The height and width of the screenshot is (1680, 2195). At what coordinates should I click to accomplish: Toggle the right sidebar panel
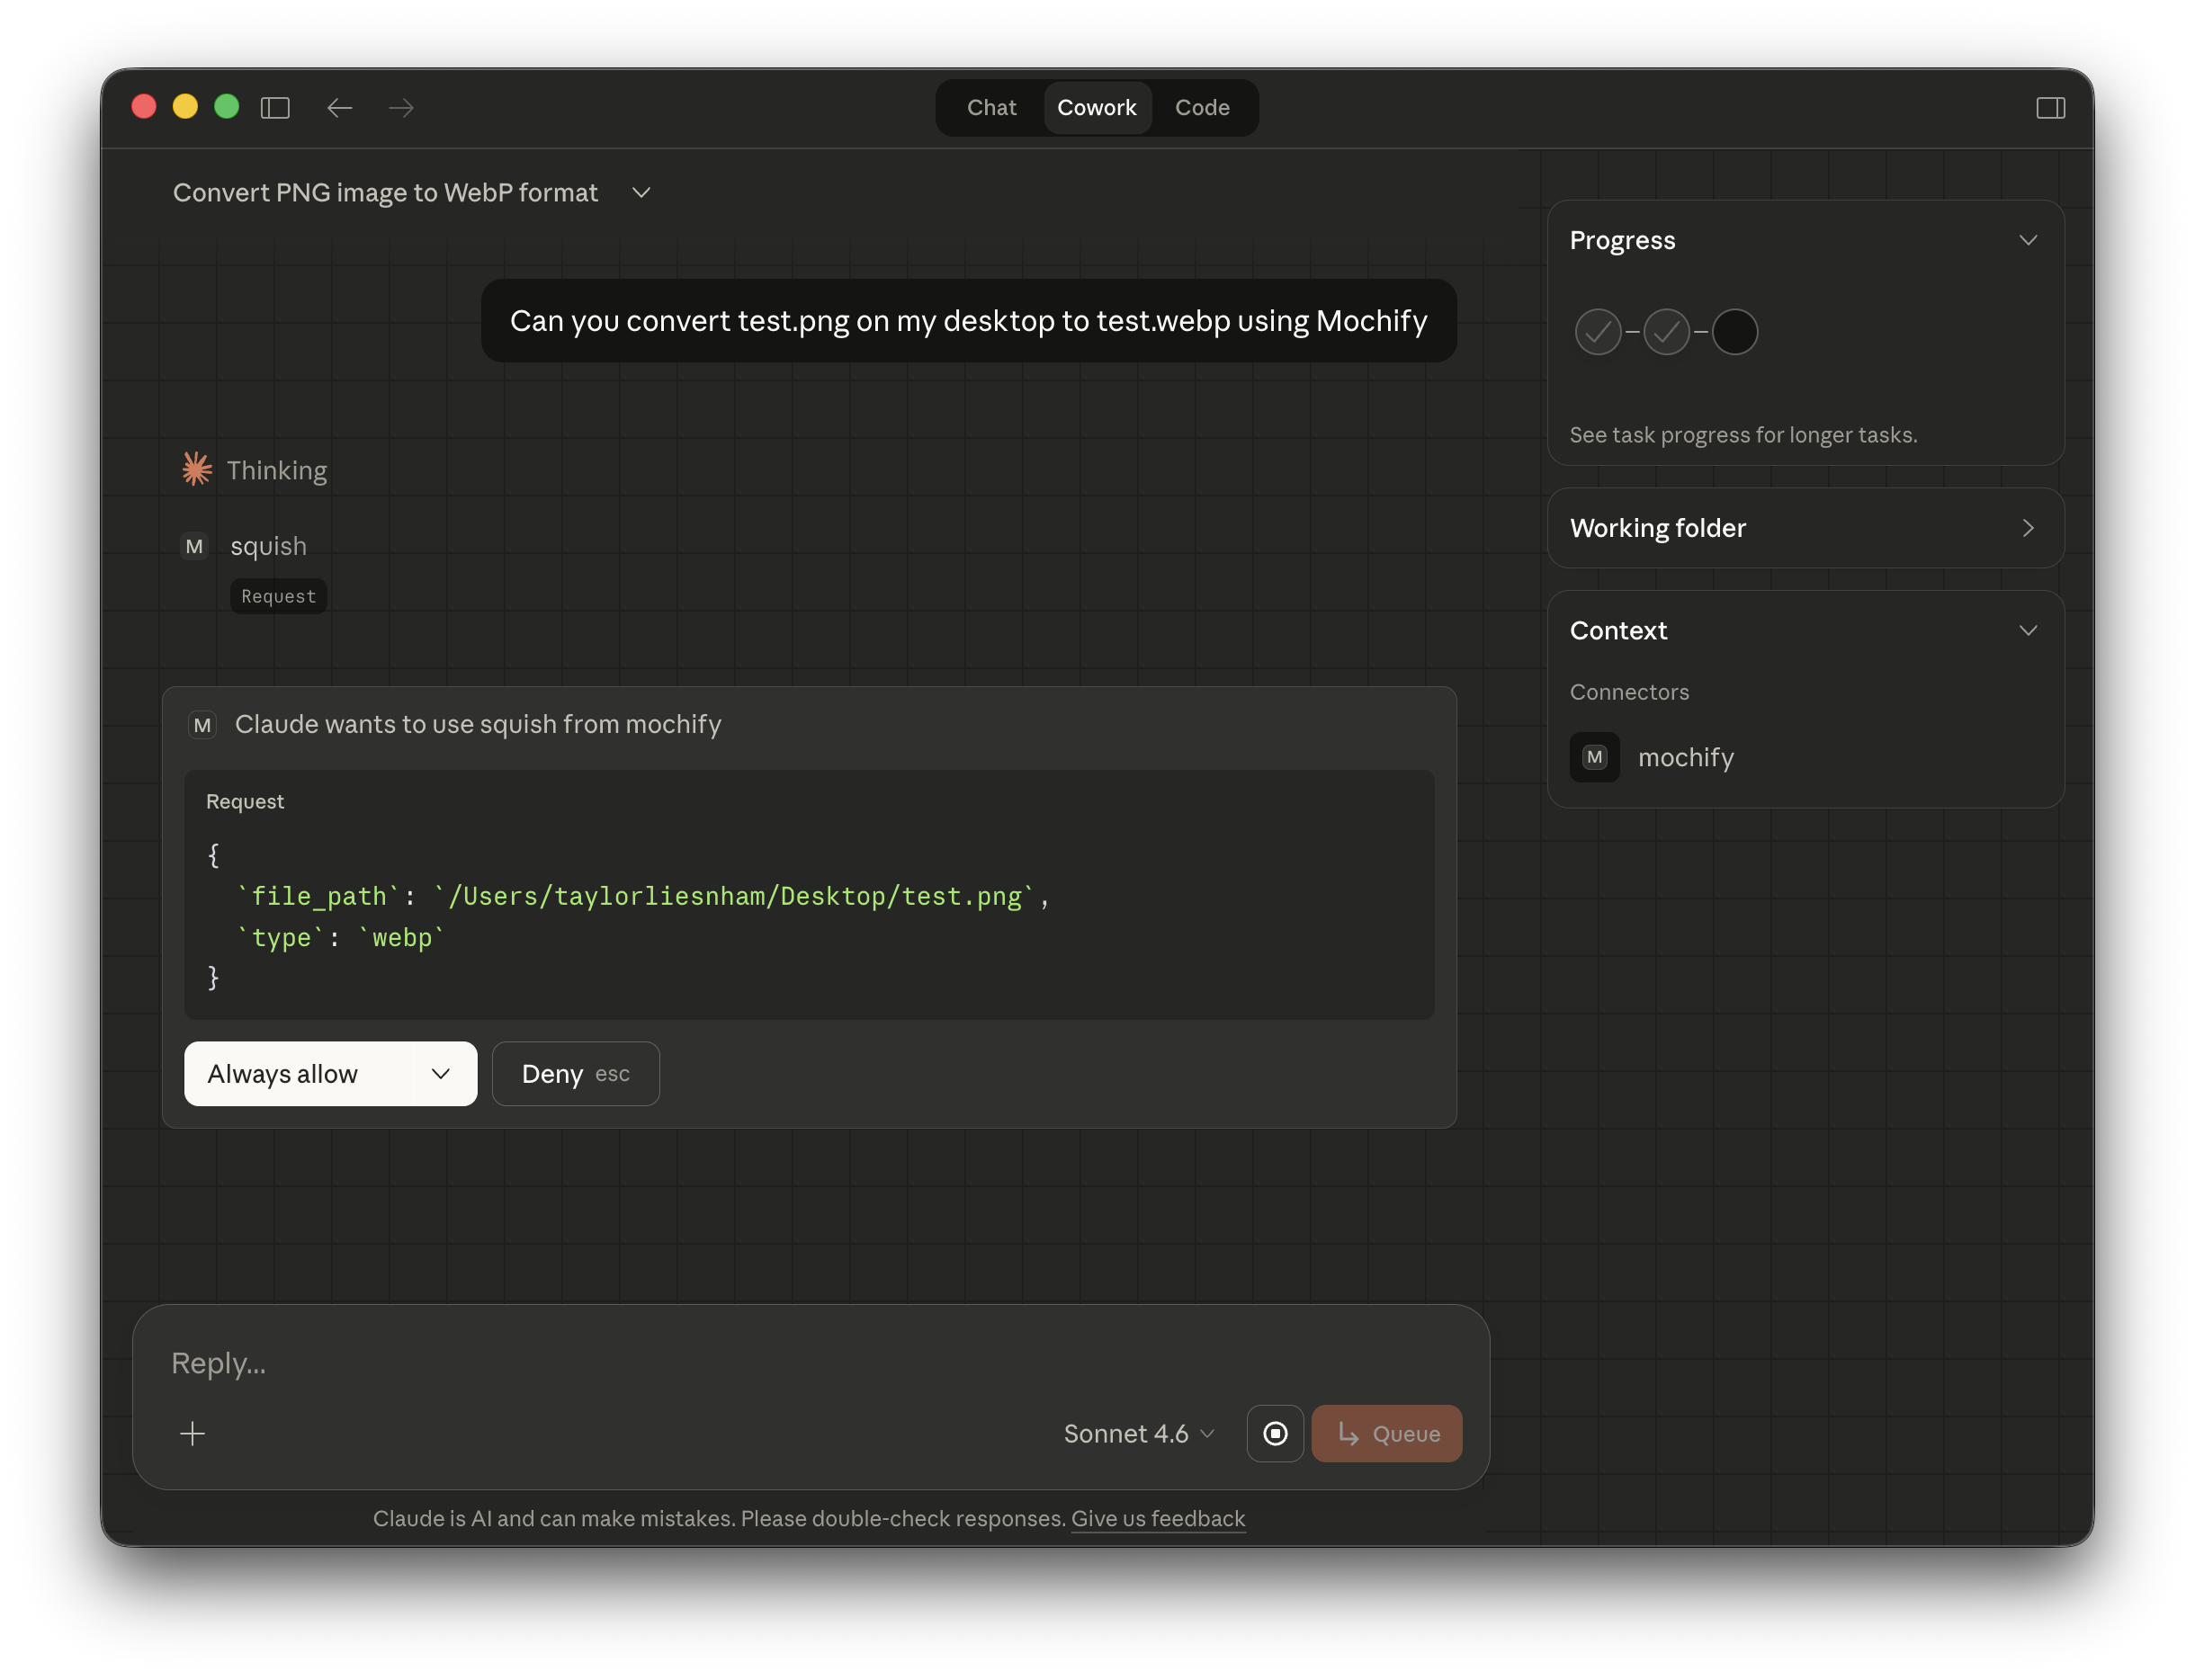click(x=2050, y=108)
